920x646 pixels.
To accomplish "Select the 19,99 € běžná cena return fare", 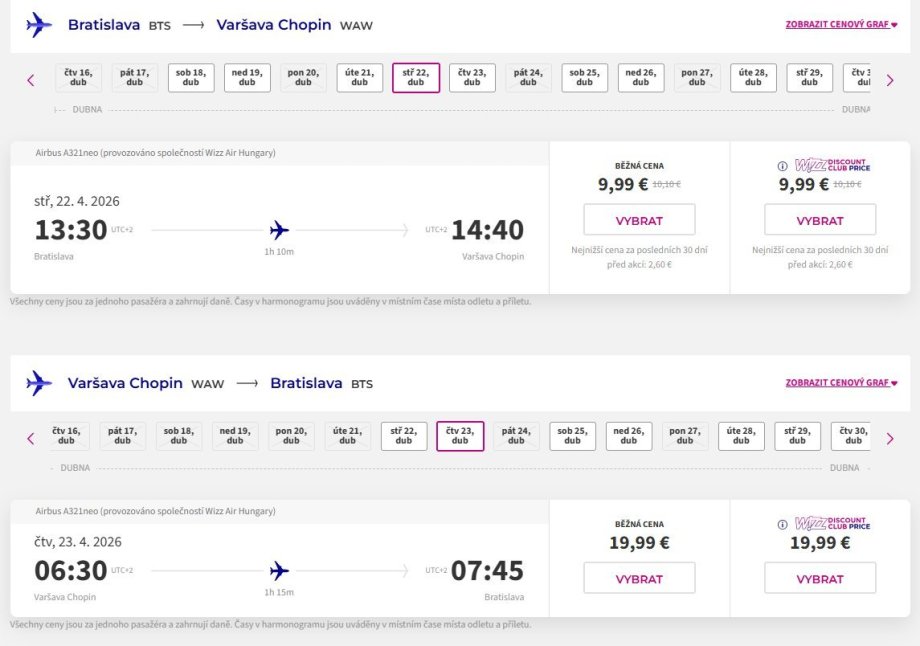I will (x=639, y=578).
